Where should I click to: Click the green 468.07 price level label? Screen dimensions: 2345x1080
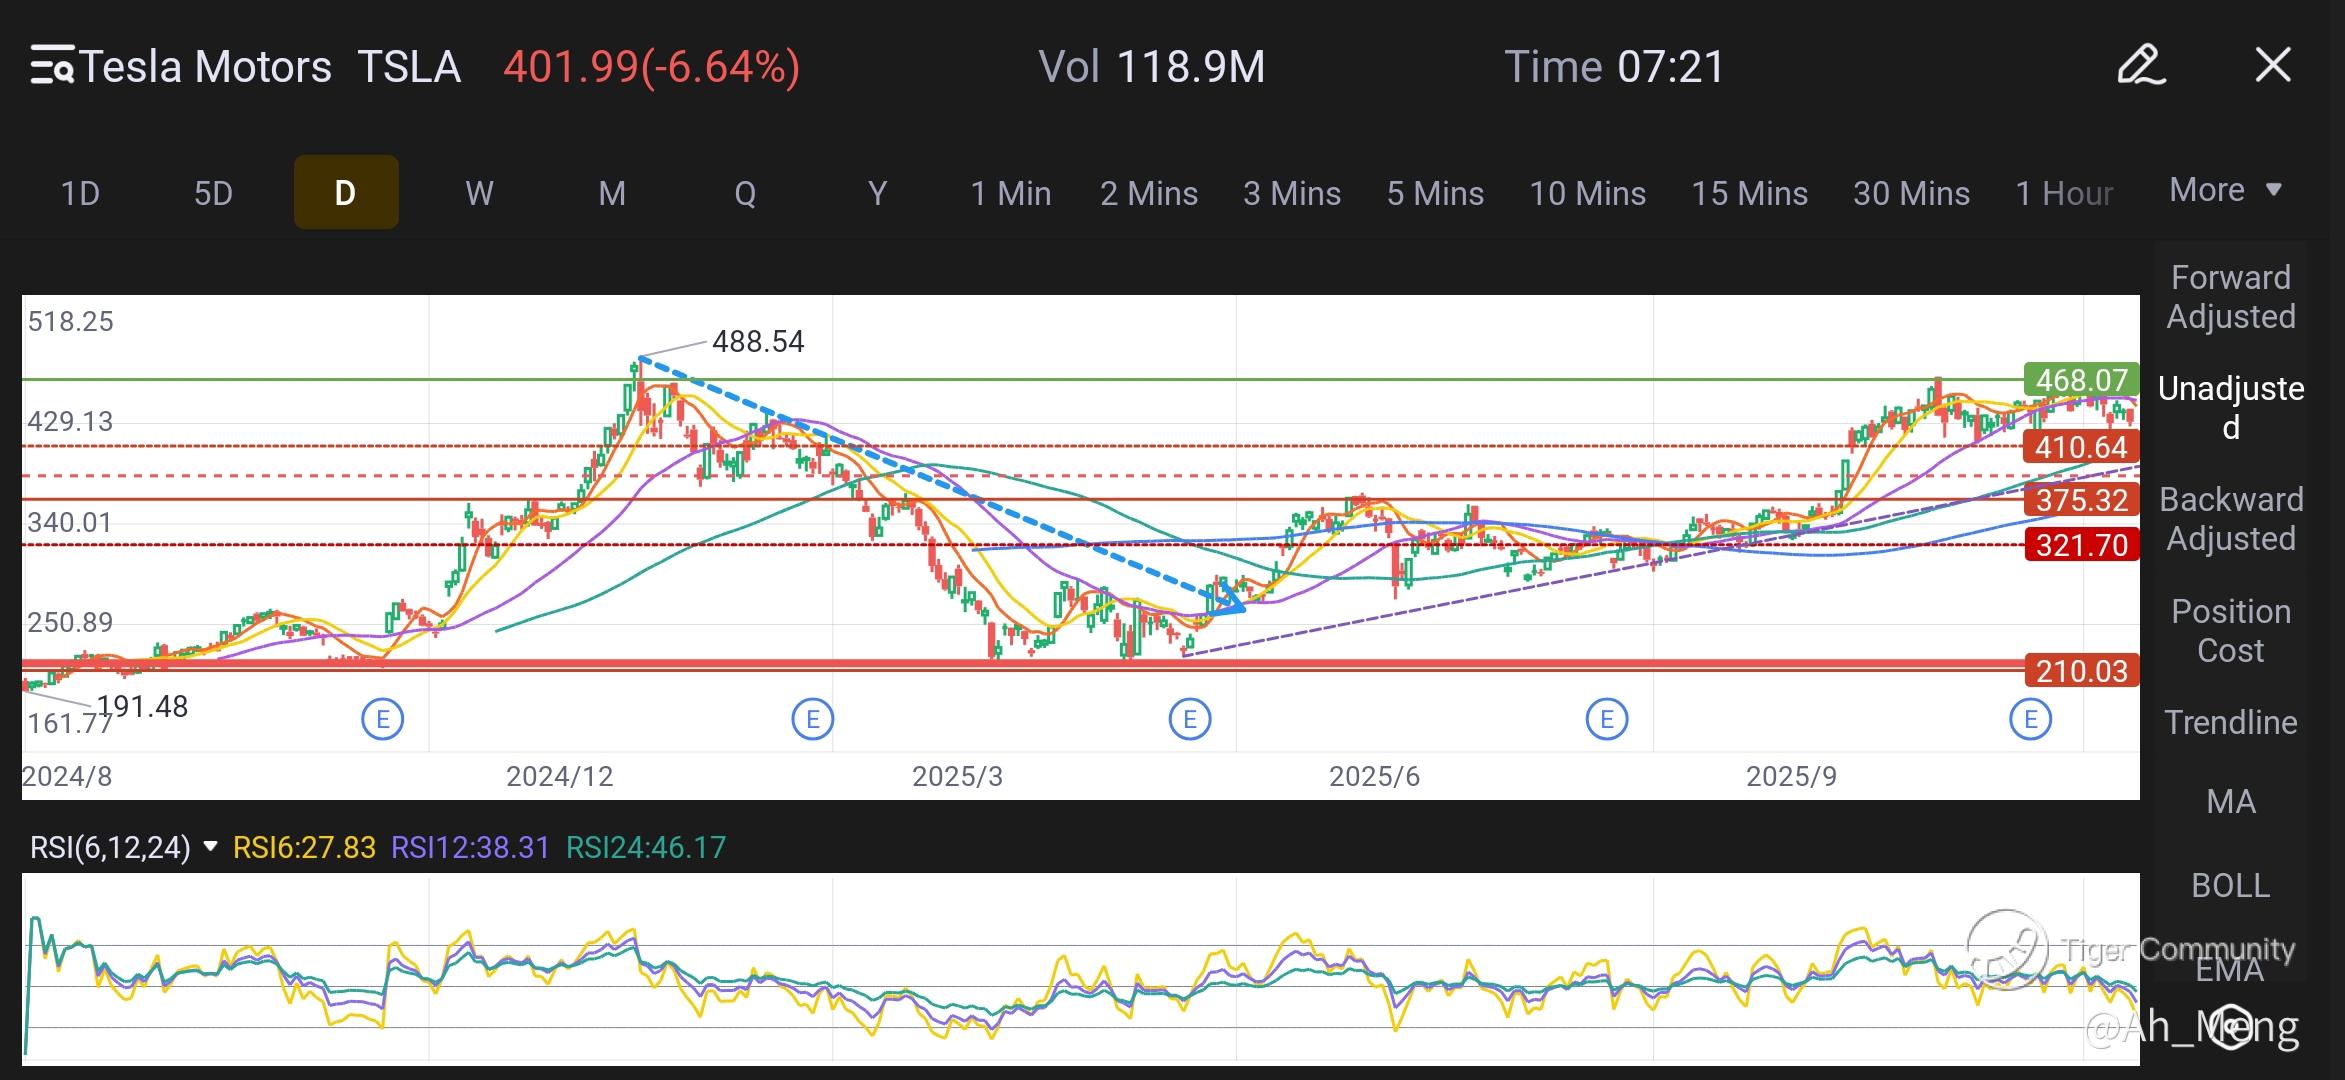coord(2081,380)
